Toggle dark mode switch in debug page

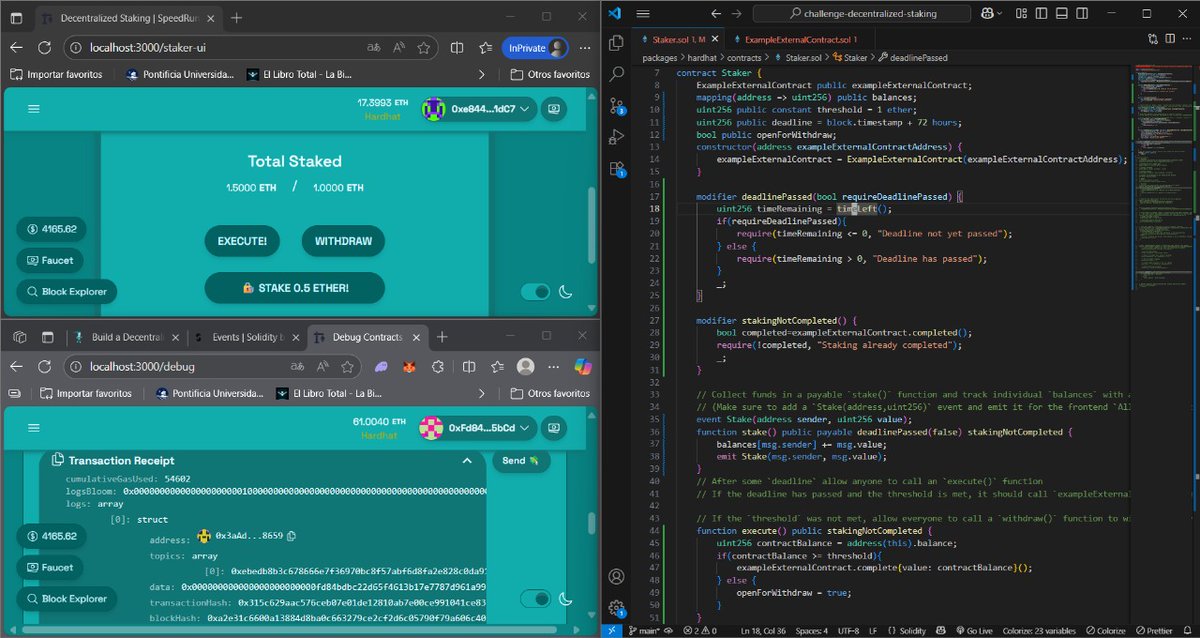(536, 599)
